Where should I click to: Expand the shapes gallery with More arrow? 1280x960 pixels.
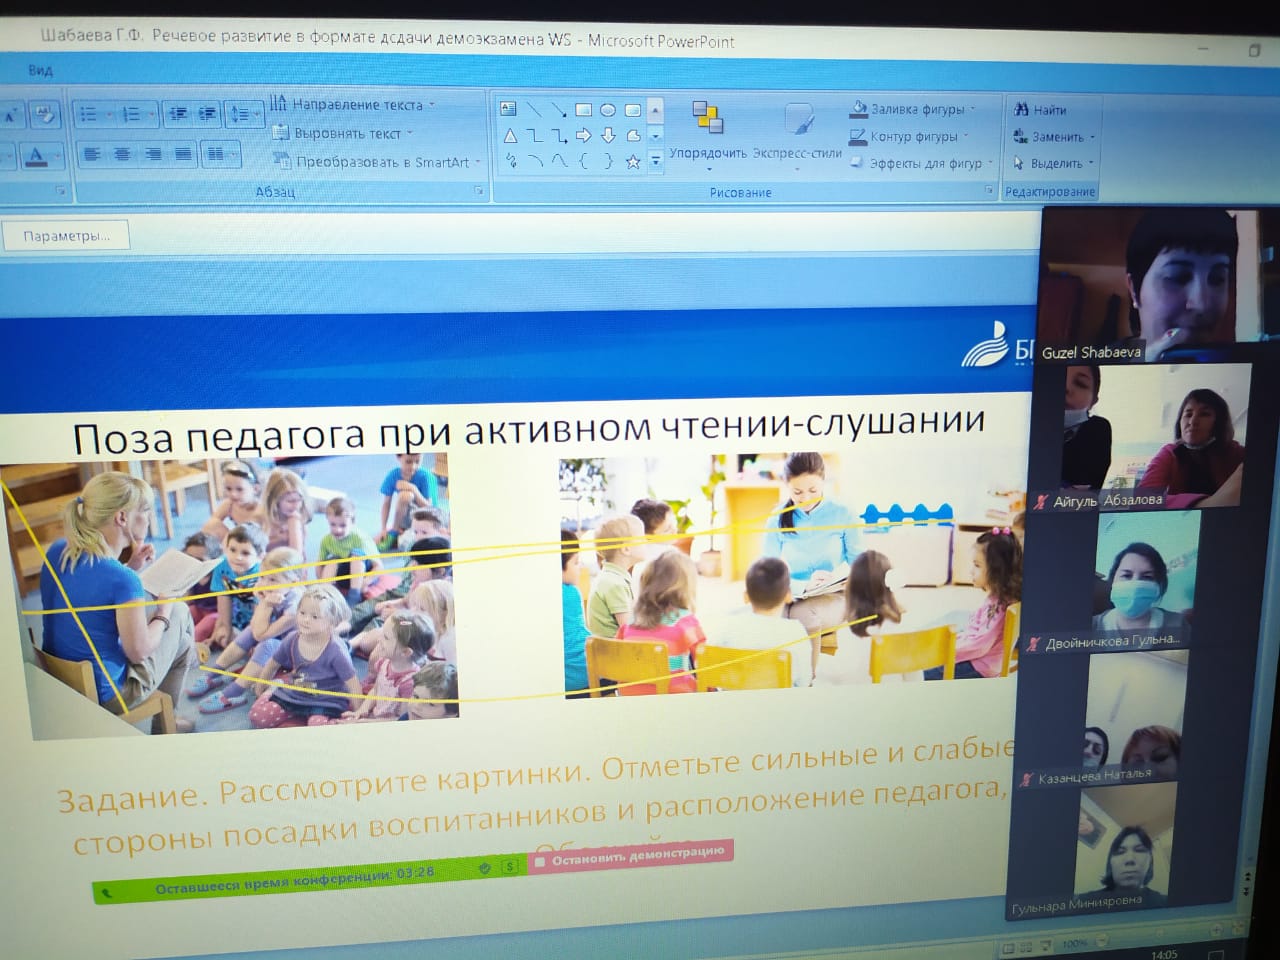[x=656, y=160]
